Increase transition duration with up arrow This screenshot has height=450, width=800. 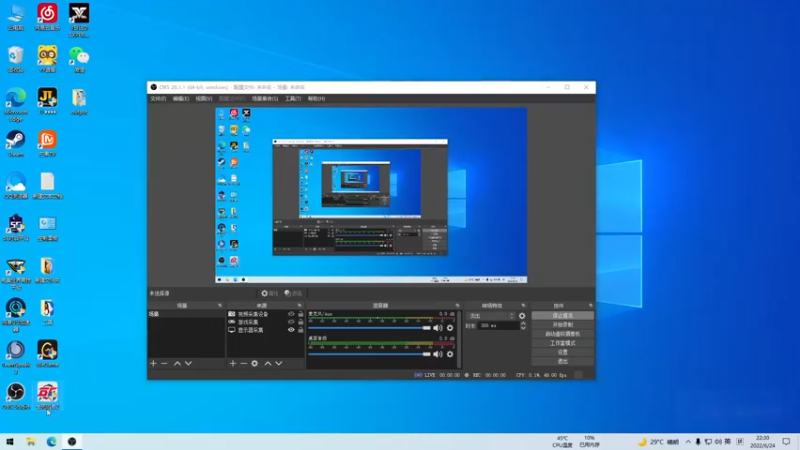click(523, 323)
